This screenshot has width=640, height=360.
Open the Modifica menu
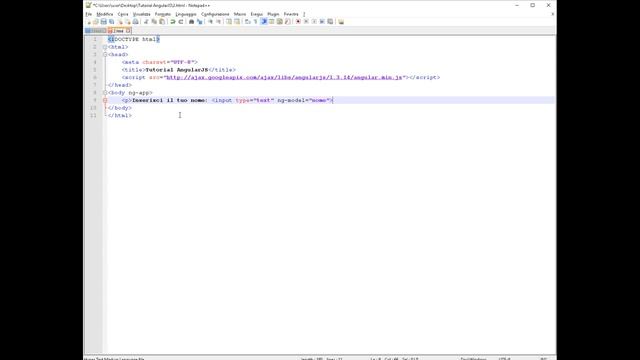click(x=105, y=14)
